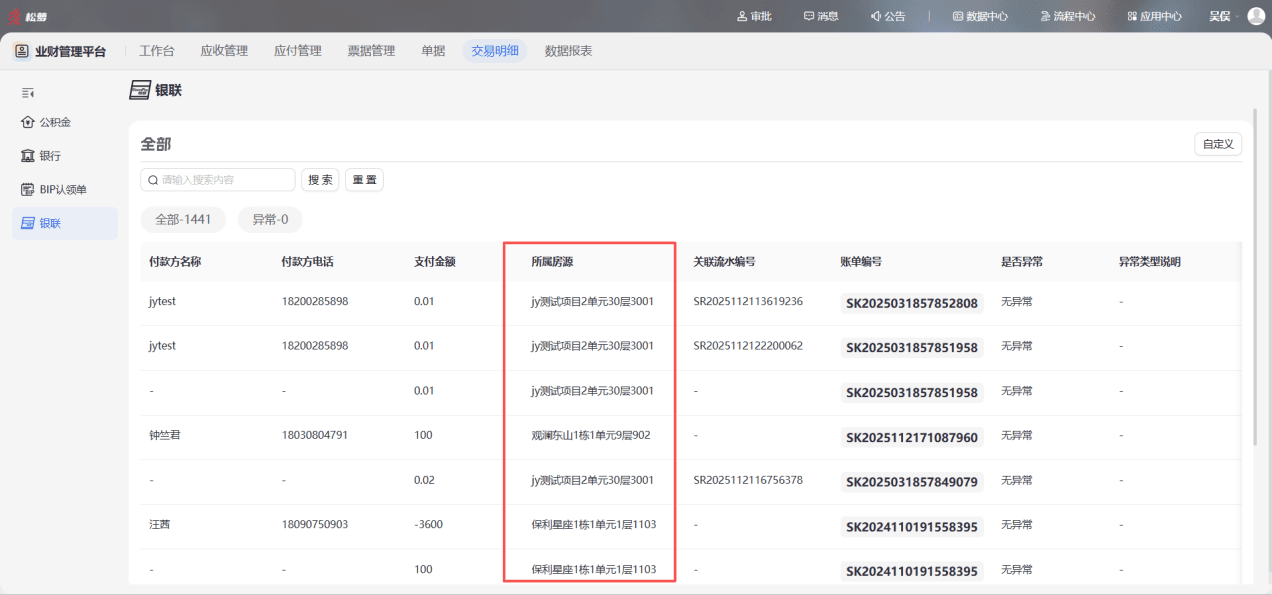
Task: Click serial number SR2025112122200062
Action: pyautogui.click(x=748, y=346)
